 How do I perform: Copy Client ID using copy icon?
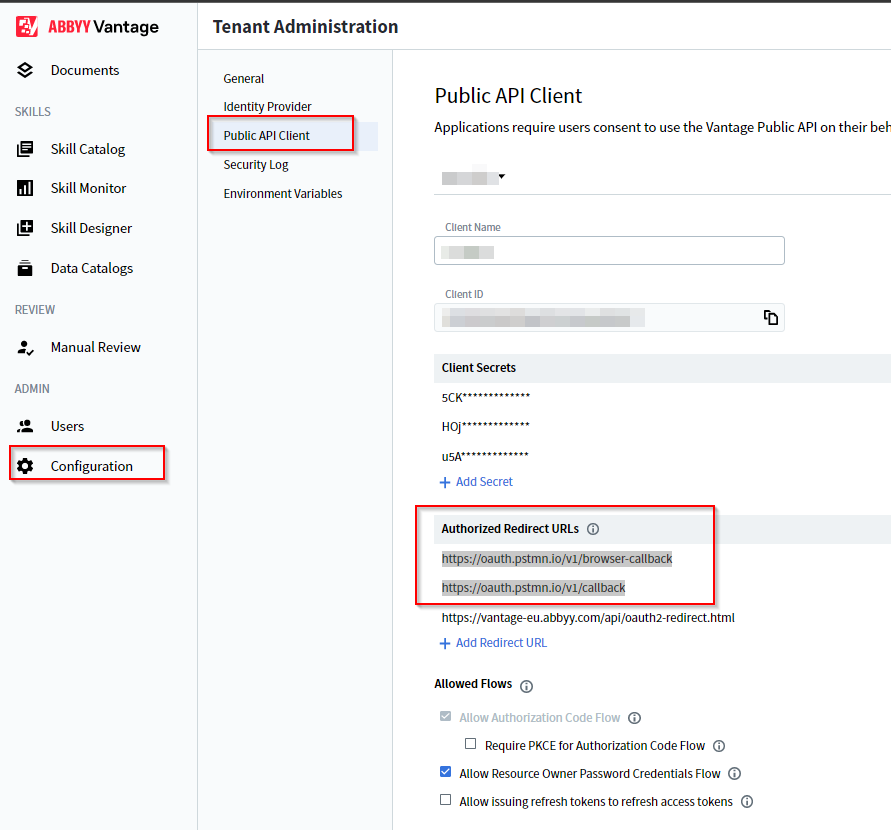click(x=771, y=318)
